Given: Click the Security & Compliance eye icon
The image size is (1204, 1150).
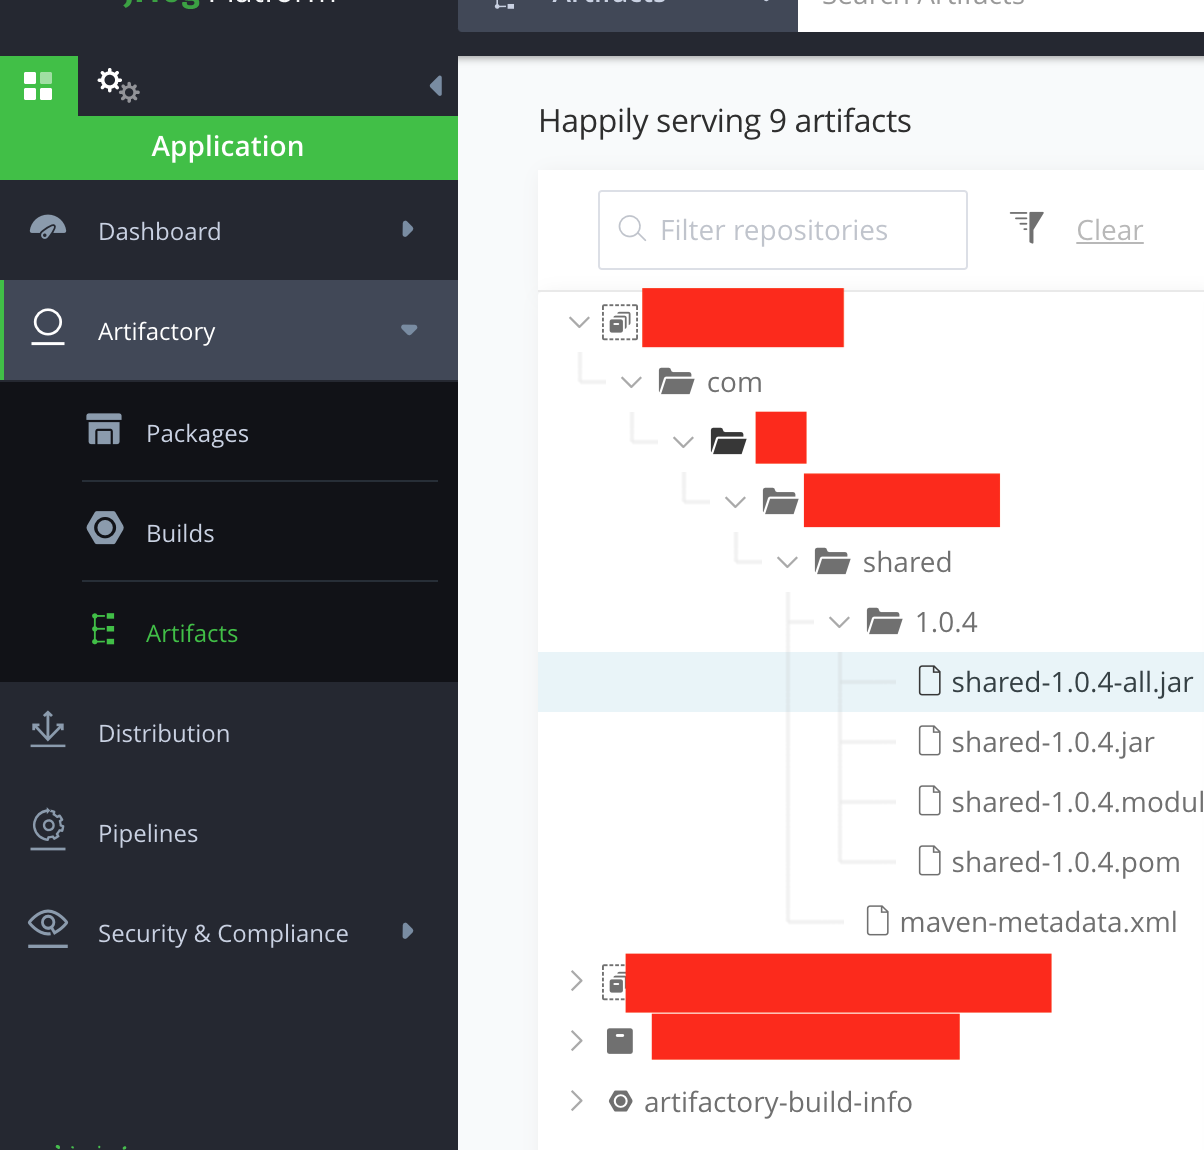Looking at the screenshot, I should (48, 928).
